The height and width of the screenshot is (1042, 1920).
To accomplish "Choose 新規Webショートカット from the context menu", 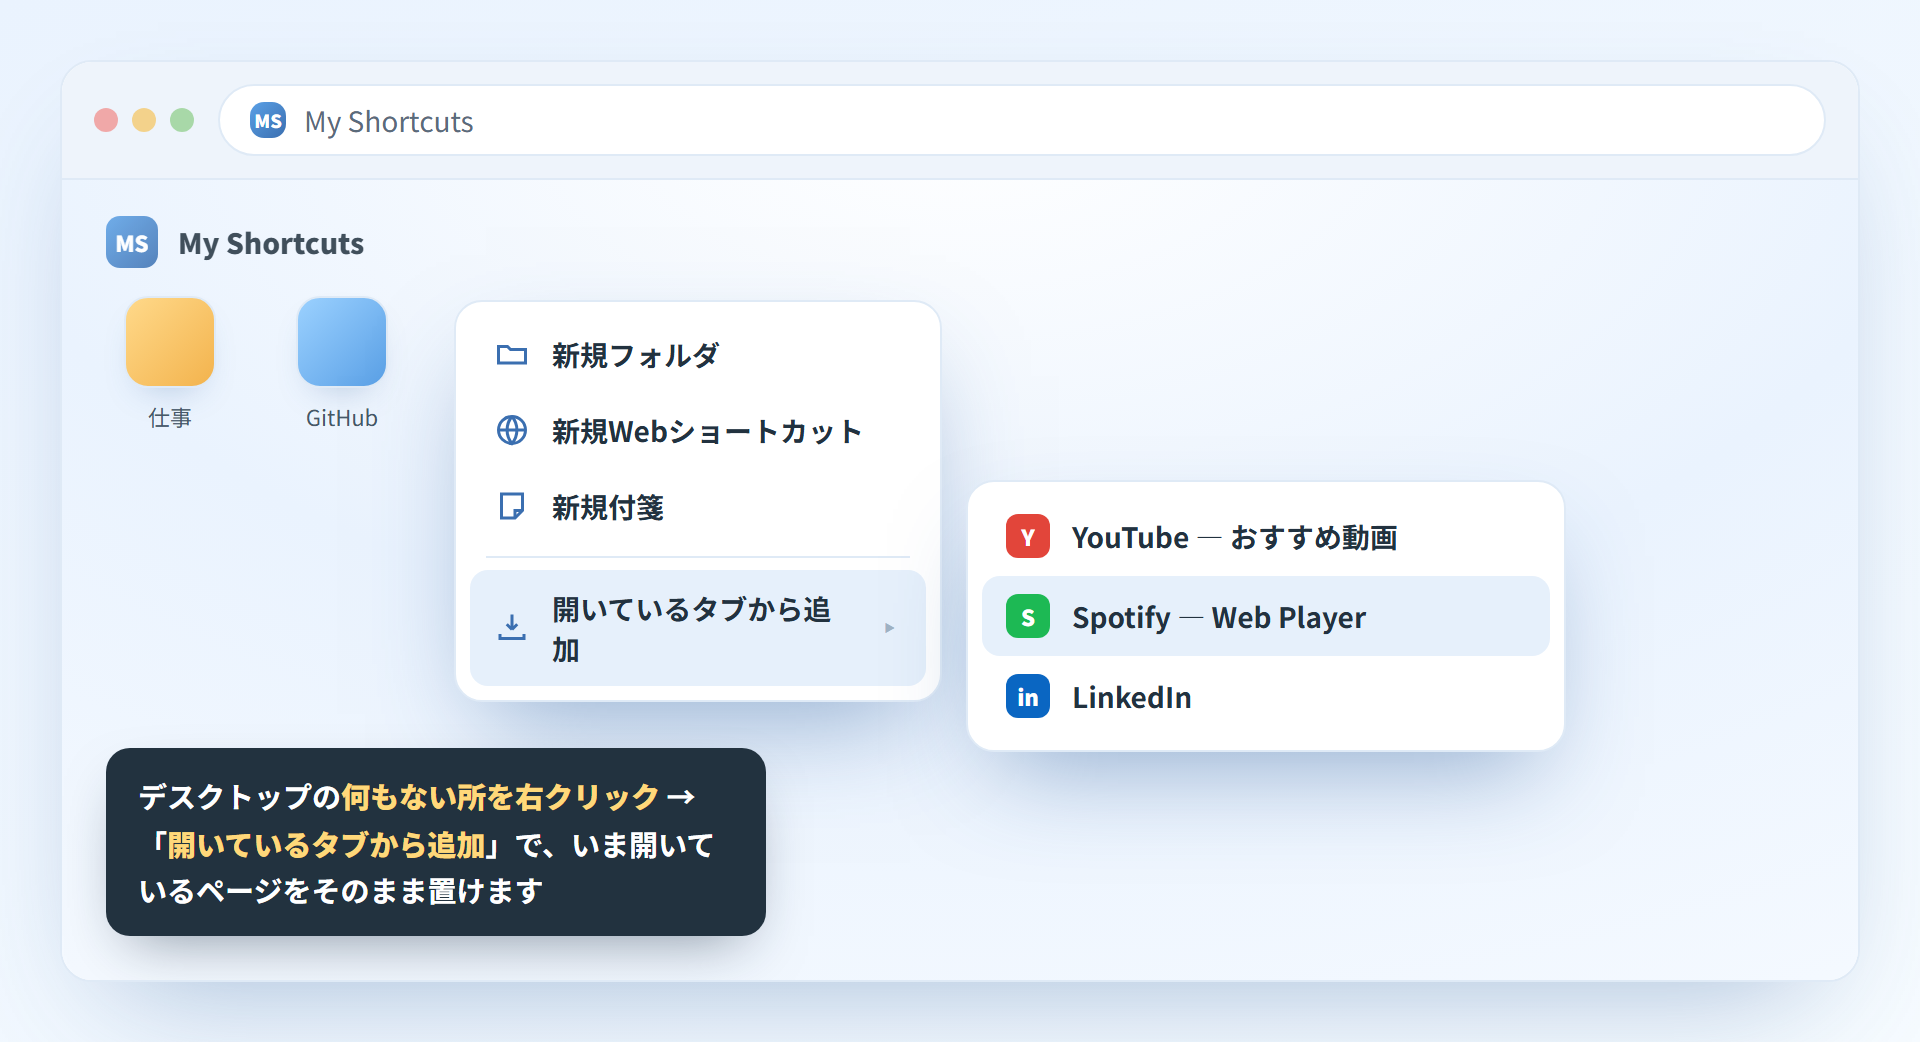I will pyautogui.click(x=698, y=431).
